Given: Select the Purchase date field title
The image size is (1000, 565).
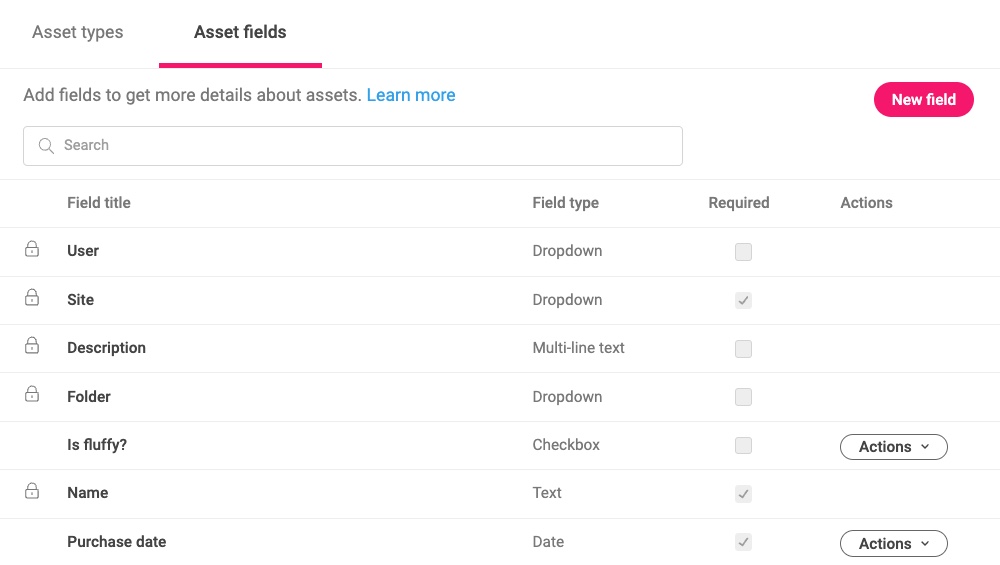Looking at the screenshot, I should pos(117,541).
